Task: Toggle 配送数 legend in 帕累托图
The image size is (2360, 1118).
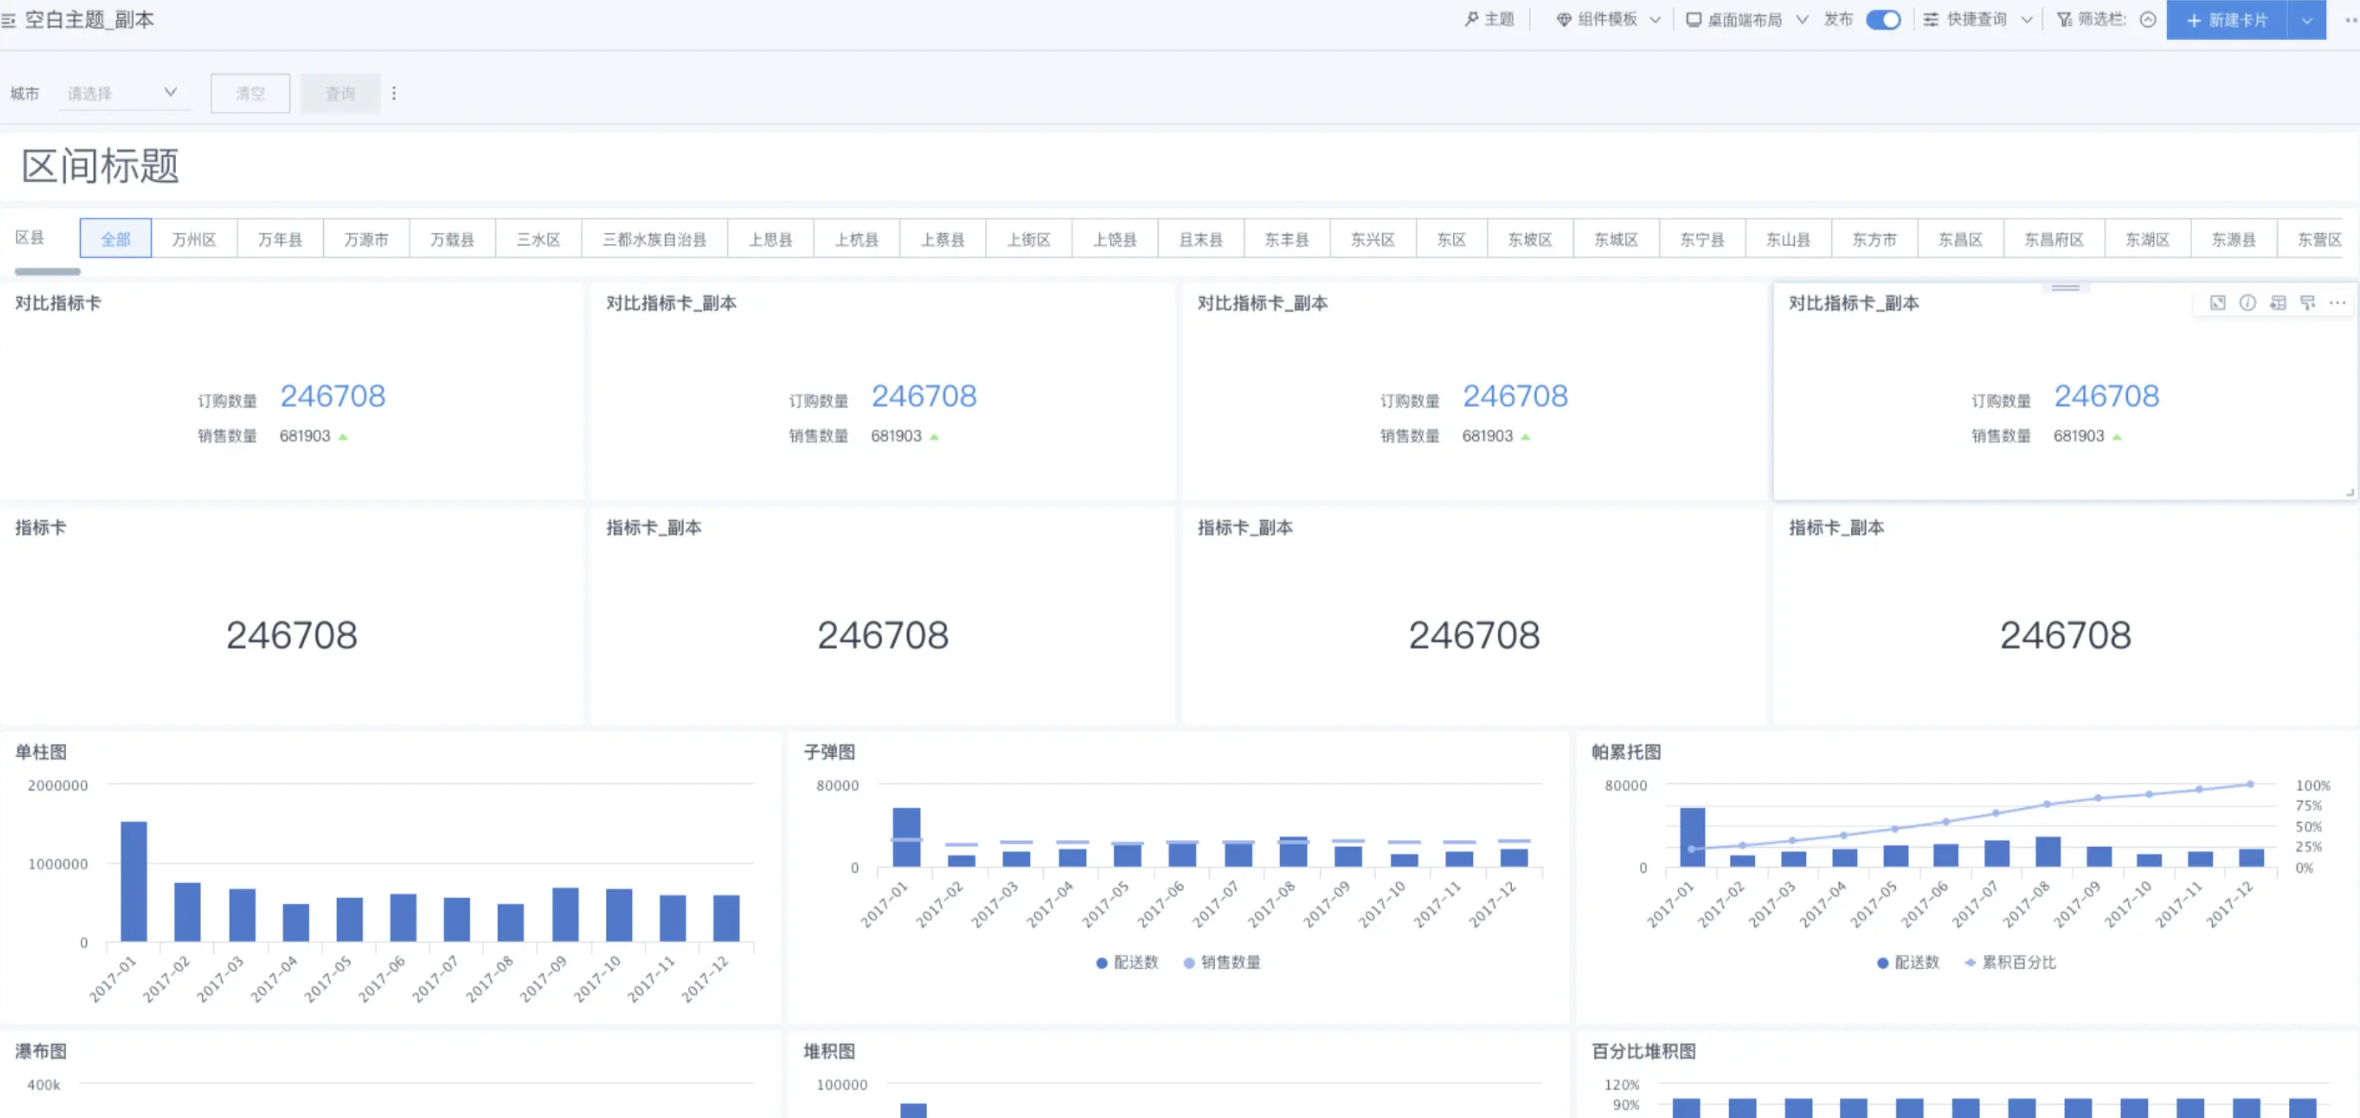Action: coord(1908,962)
